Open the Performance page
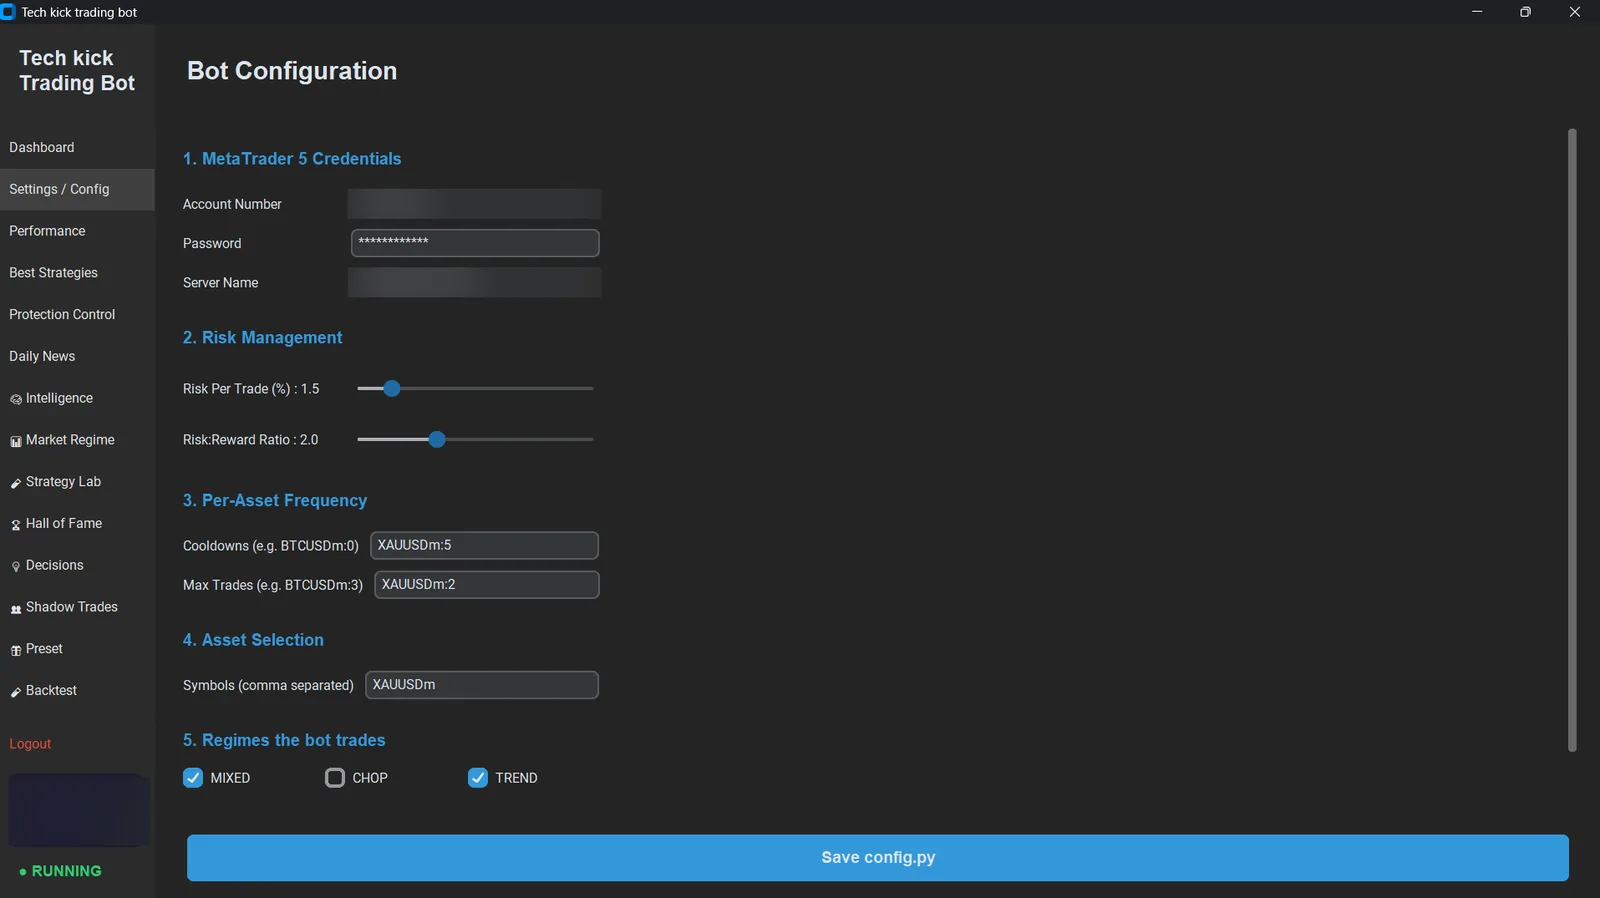The width and height of the screenshot is (1600, 898). (x=77, y=231)
